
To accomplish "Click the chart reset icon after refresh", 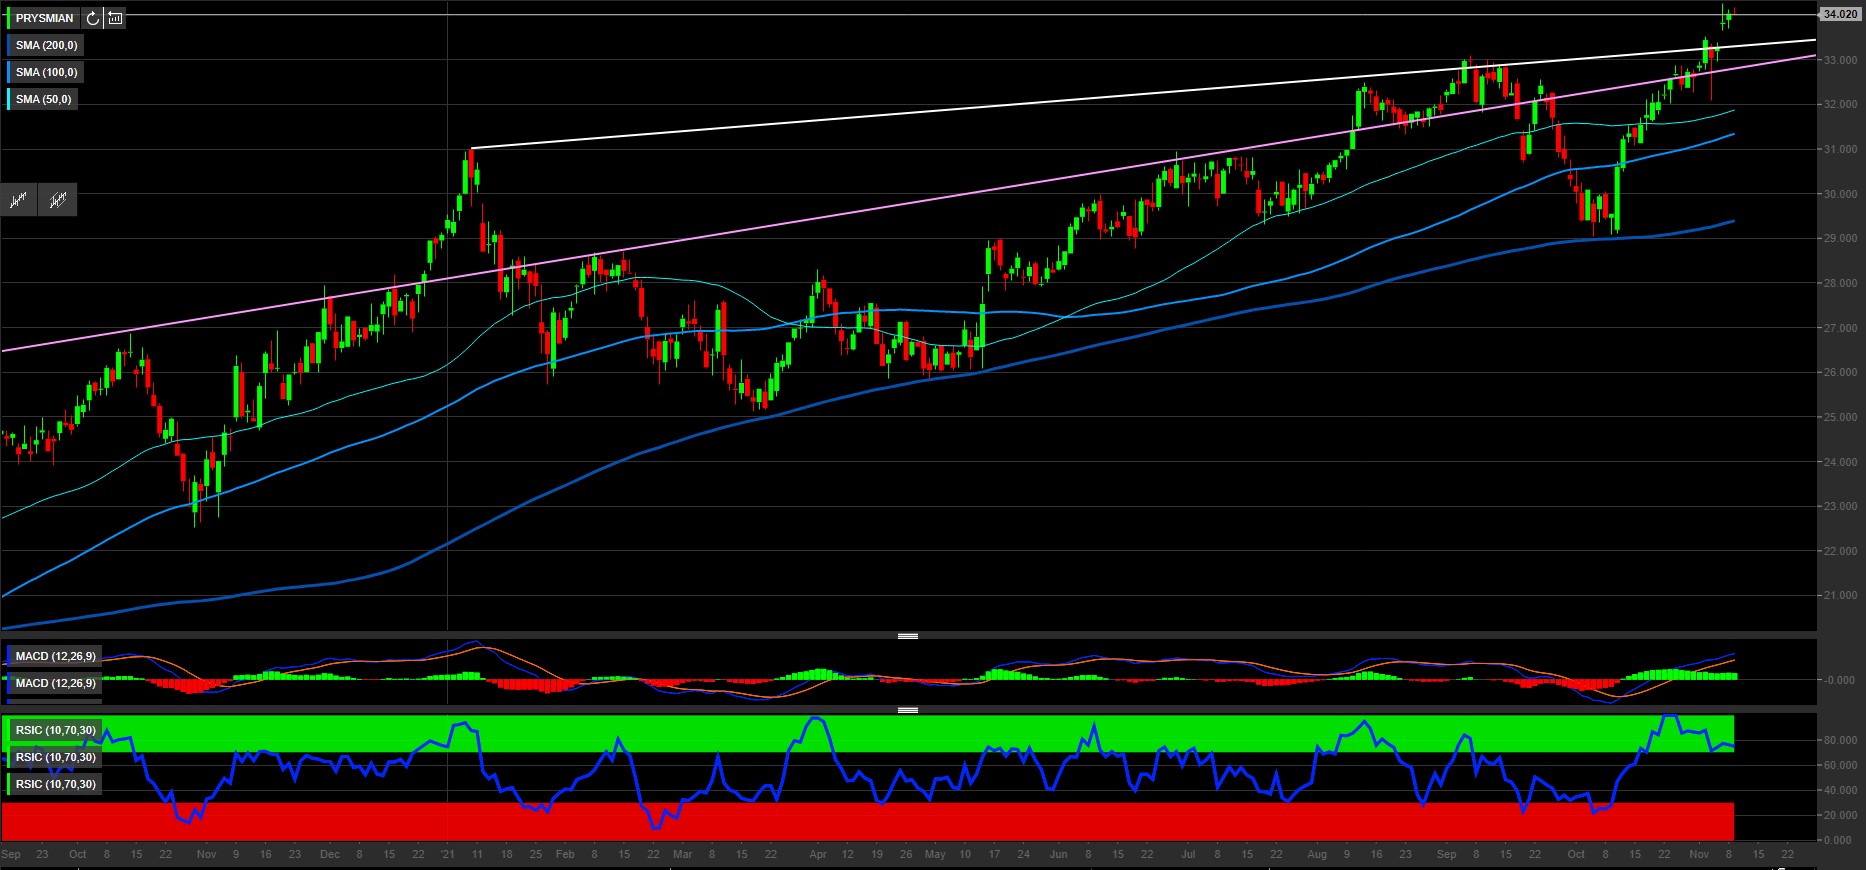I will [x=115, y=18].
